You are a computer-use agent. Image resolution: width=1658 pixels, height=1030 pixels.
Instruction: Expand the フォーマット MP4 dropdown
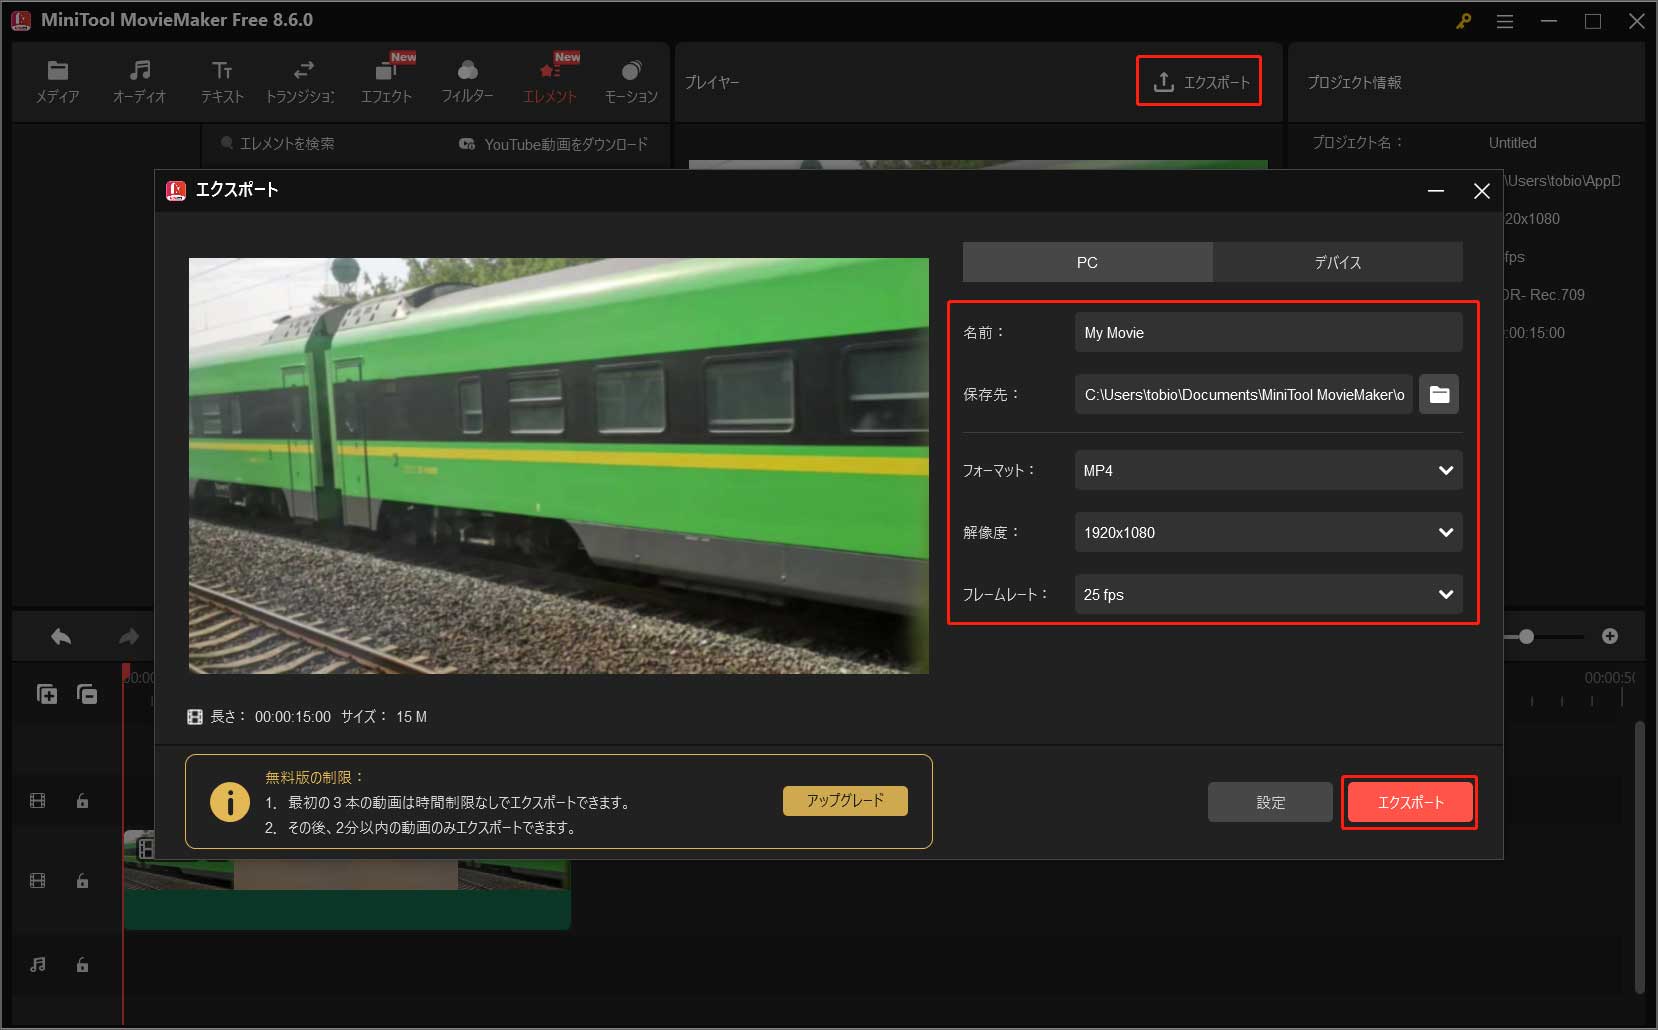tap(1268, 470)
